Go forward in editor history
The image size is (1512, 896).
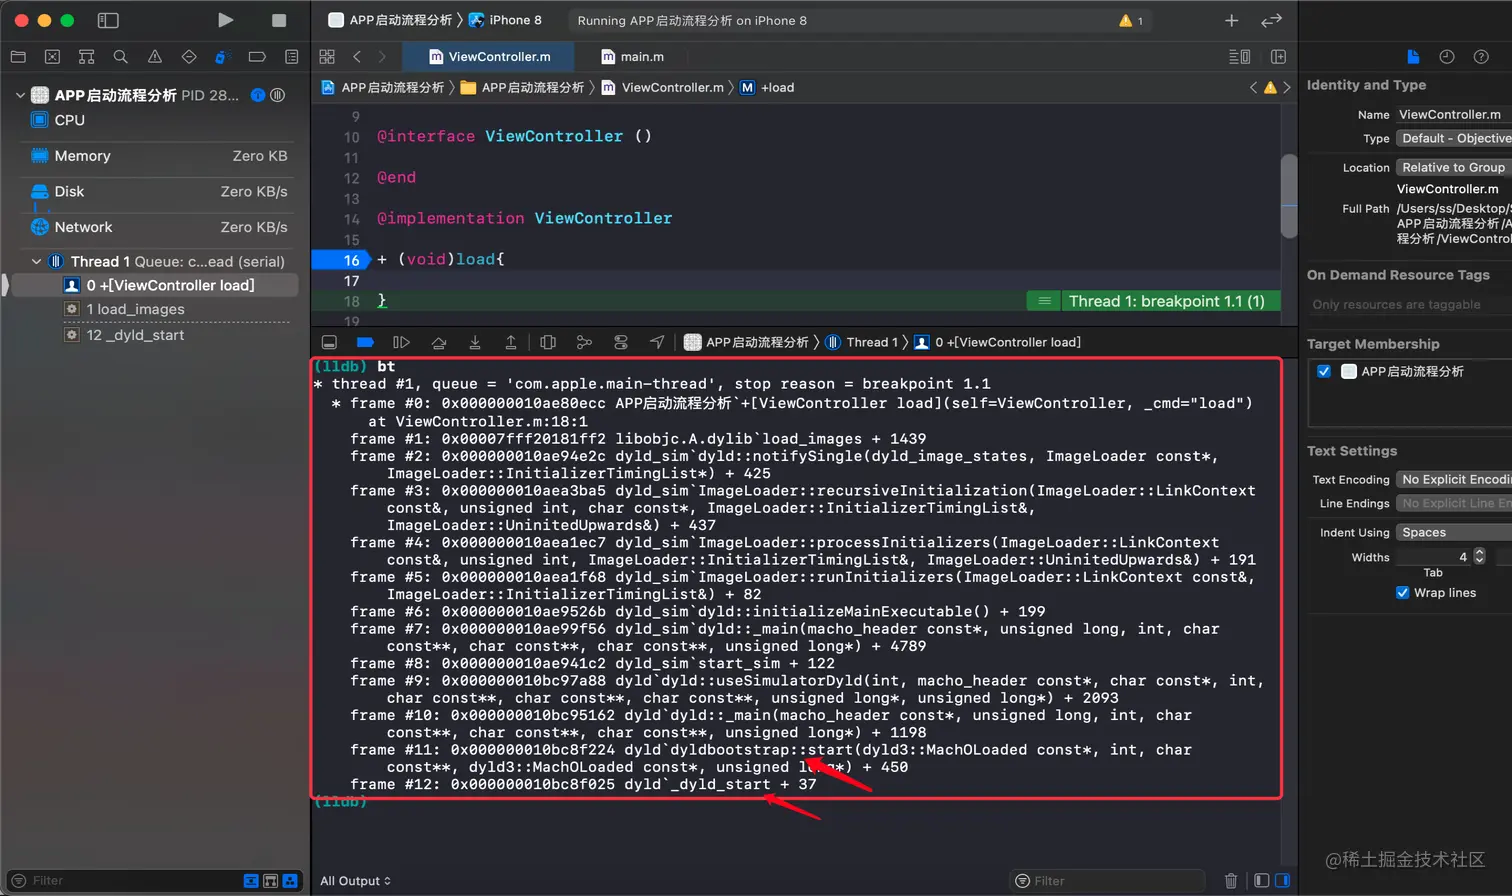(x=382, y=57)
